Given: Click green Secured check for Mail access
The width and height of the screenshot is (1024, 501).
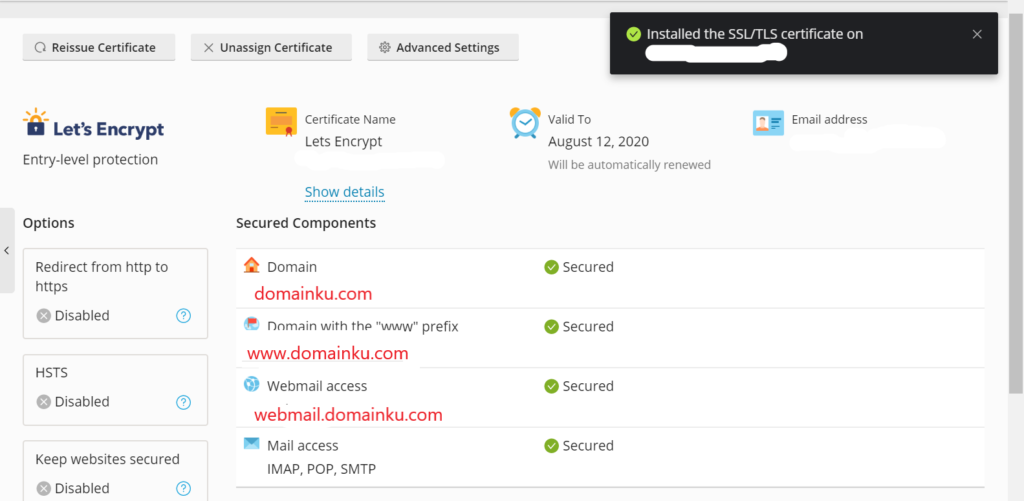Looking at the screenshot, I should coord(551,445).
